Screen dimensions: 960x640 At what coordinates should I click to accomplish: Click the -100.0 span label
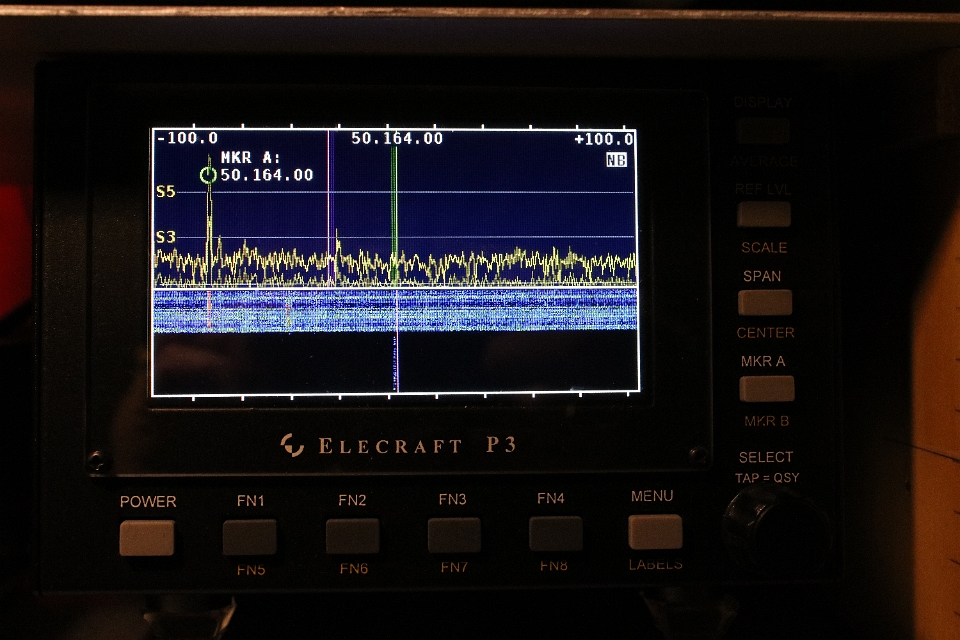pos(187,138)
